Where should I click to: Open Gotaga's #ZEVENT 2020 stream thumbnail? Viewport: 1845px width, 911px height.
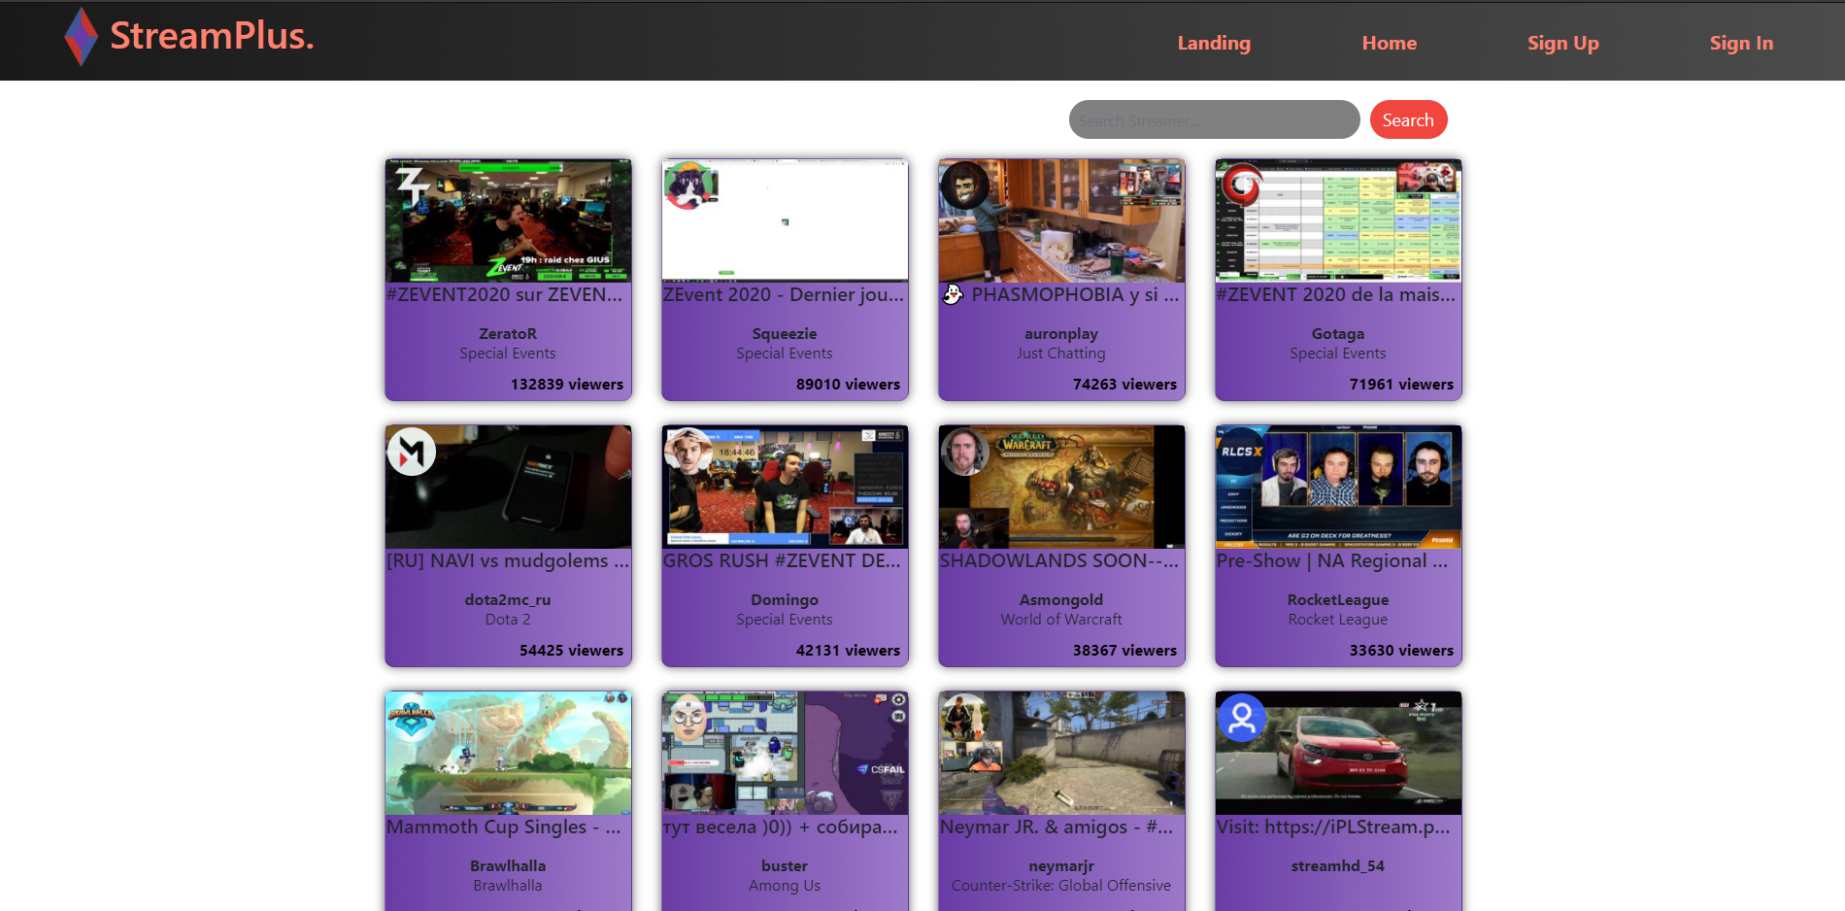coord(1338,220)
